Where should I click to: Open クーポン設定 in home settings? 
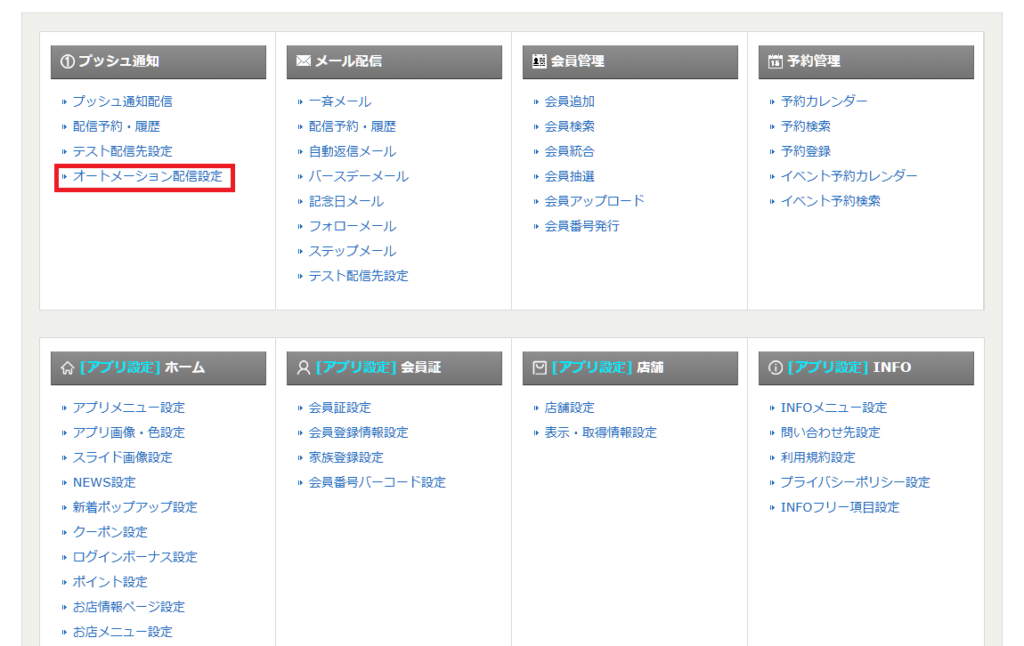coord(110,532)
